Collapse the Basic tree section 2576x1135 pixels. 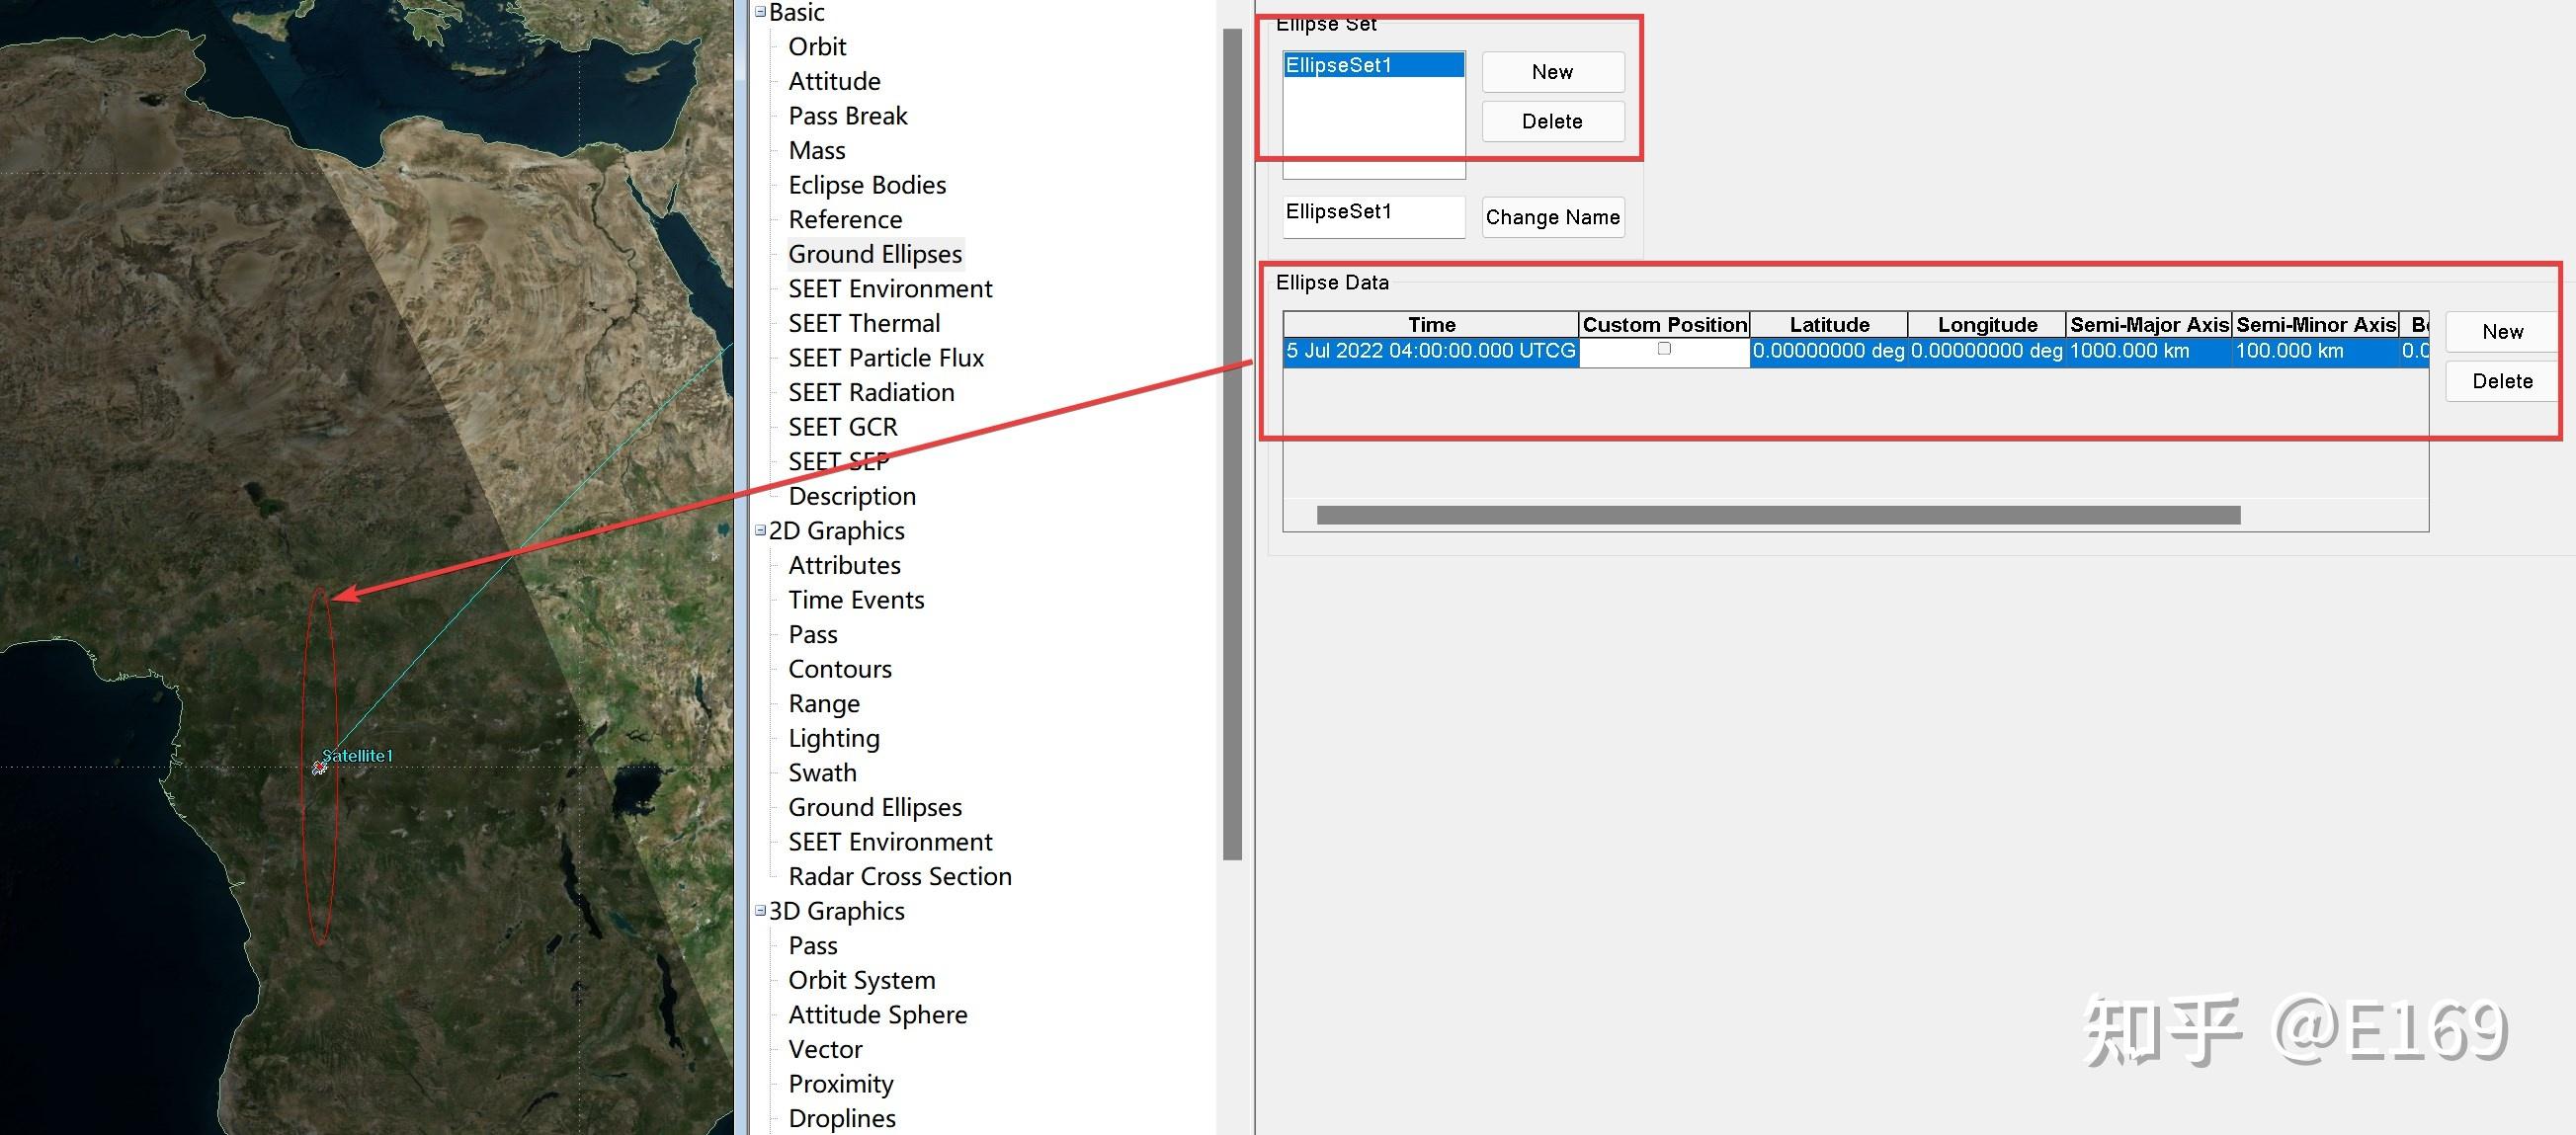pos(760,12)
